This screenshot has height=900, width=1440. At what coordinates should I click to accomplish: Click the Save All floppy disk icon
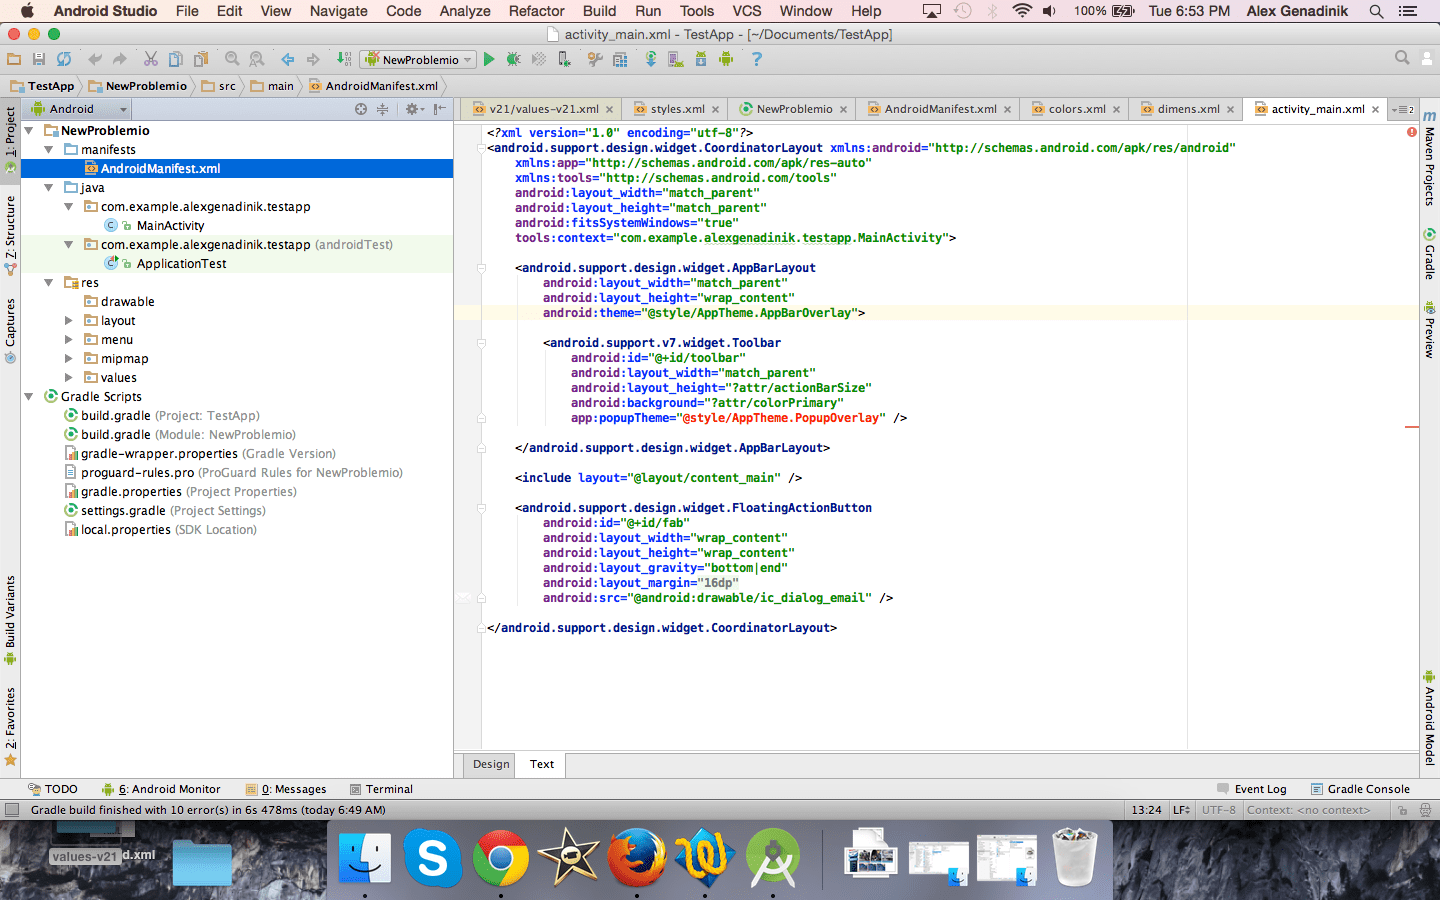coord(39,59)
